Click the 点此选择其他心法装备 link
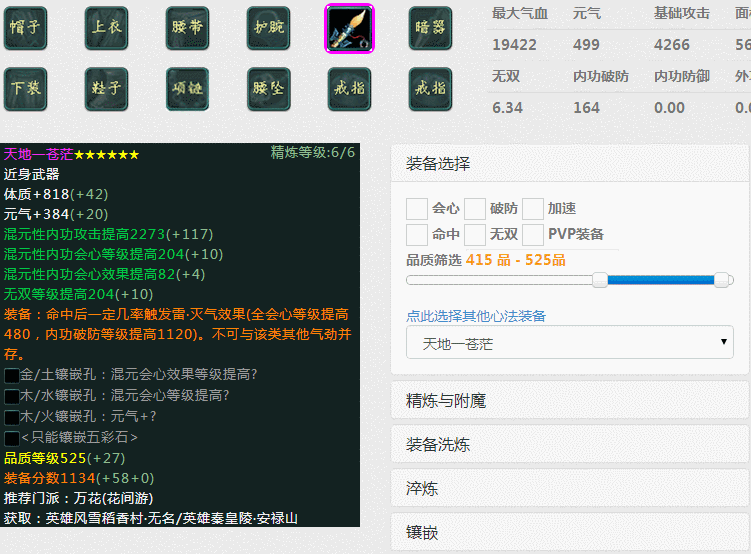 (x=476, y=316)
